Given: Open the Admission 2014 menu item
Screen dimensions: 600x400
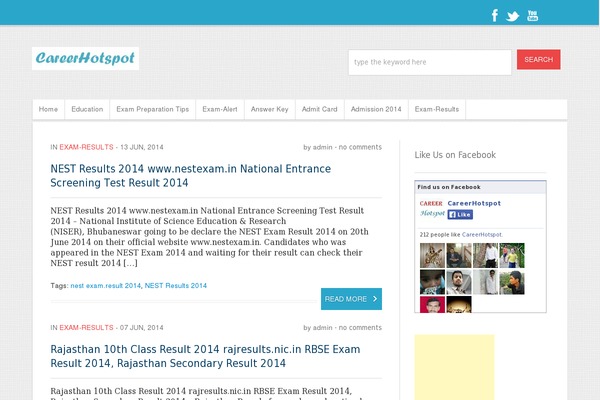Looking at the screenshot, I should click(x=376, y=109).
